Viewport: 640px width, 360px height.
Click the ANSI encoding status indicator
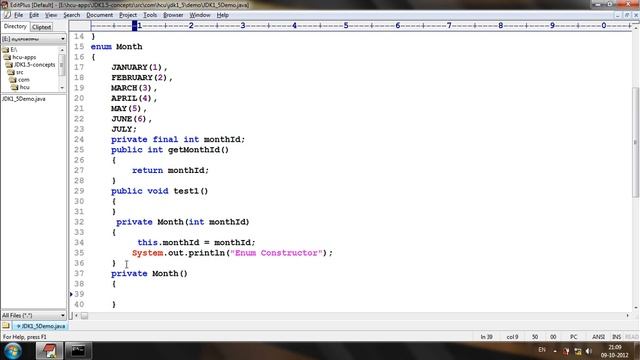pyautogui.click(x=598, y=337)
